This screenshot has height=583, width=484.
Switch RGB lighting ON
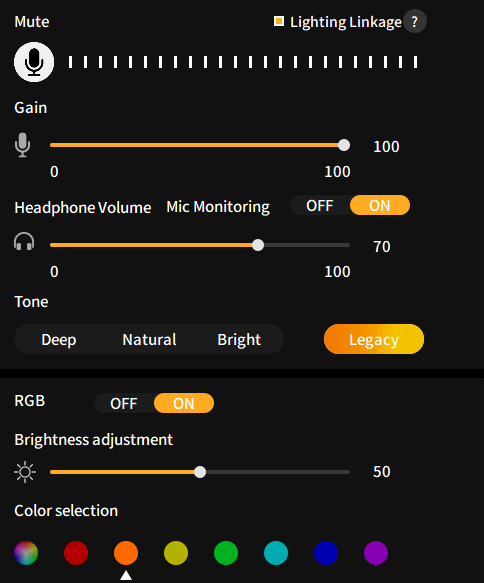(184, 403)
